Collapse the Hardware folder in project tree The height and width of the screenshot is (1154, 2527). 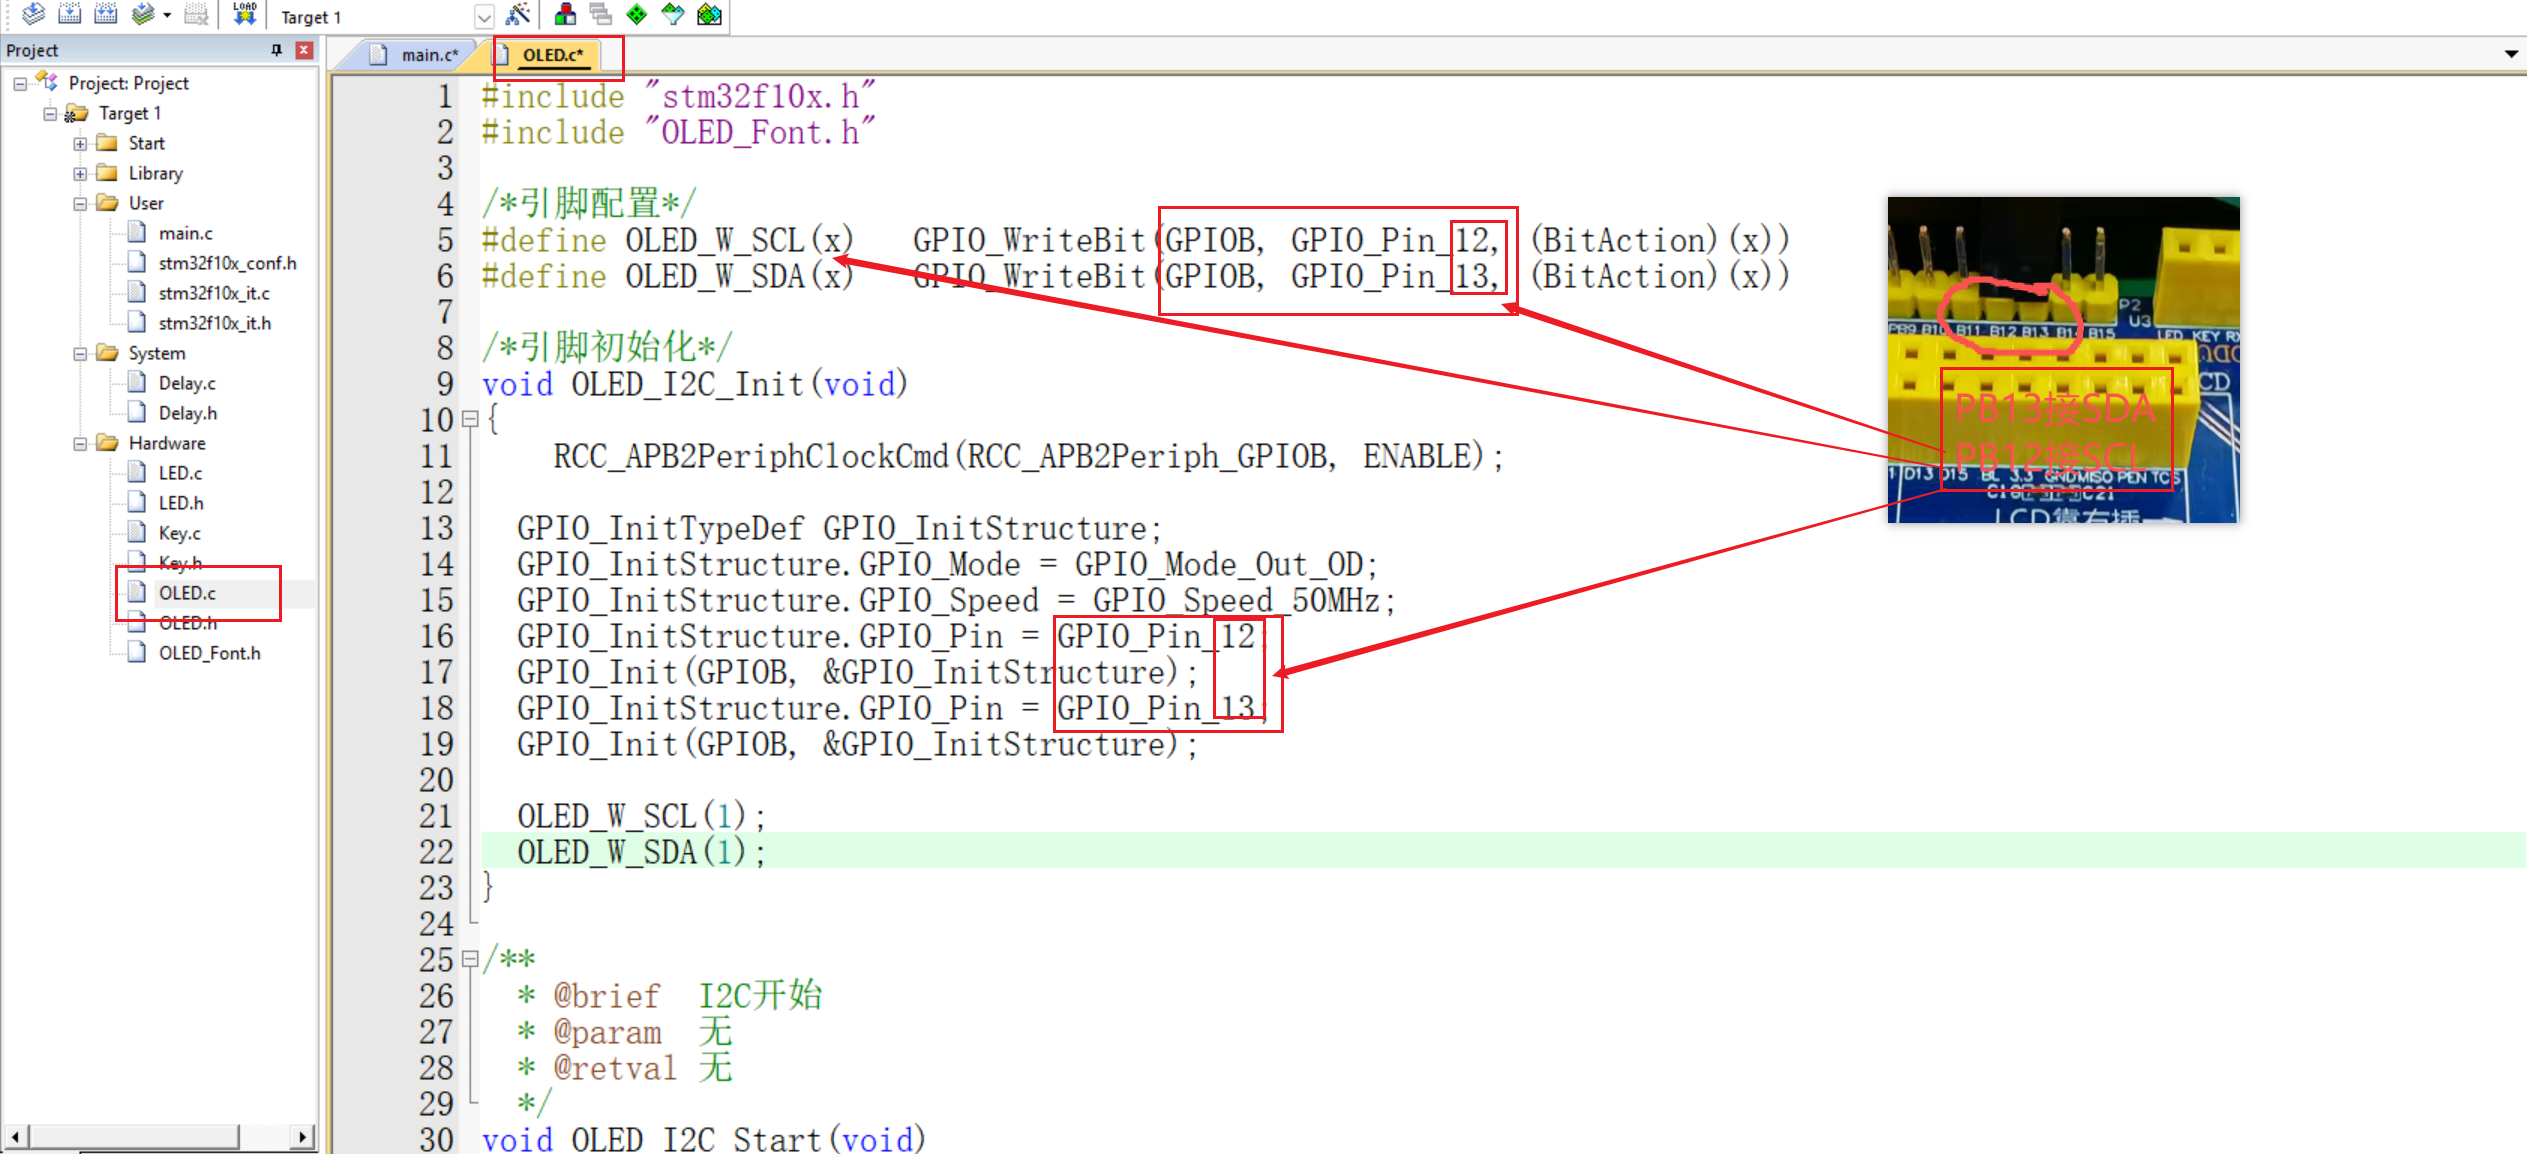[x=80, y=444]
